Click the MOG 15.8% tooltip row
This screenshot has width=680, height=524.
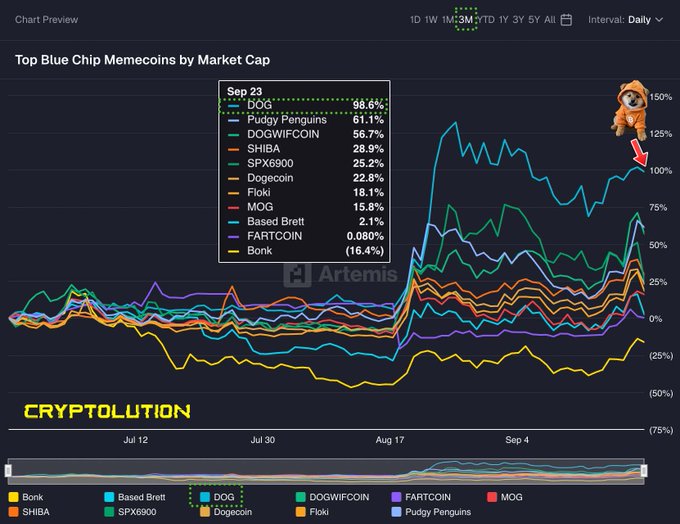click(x=305, y=207)
